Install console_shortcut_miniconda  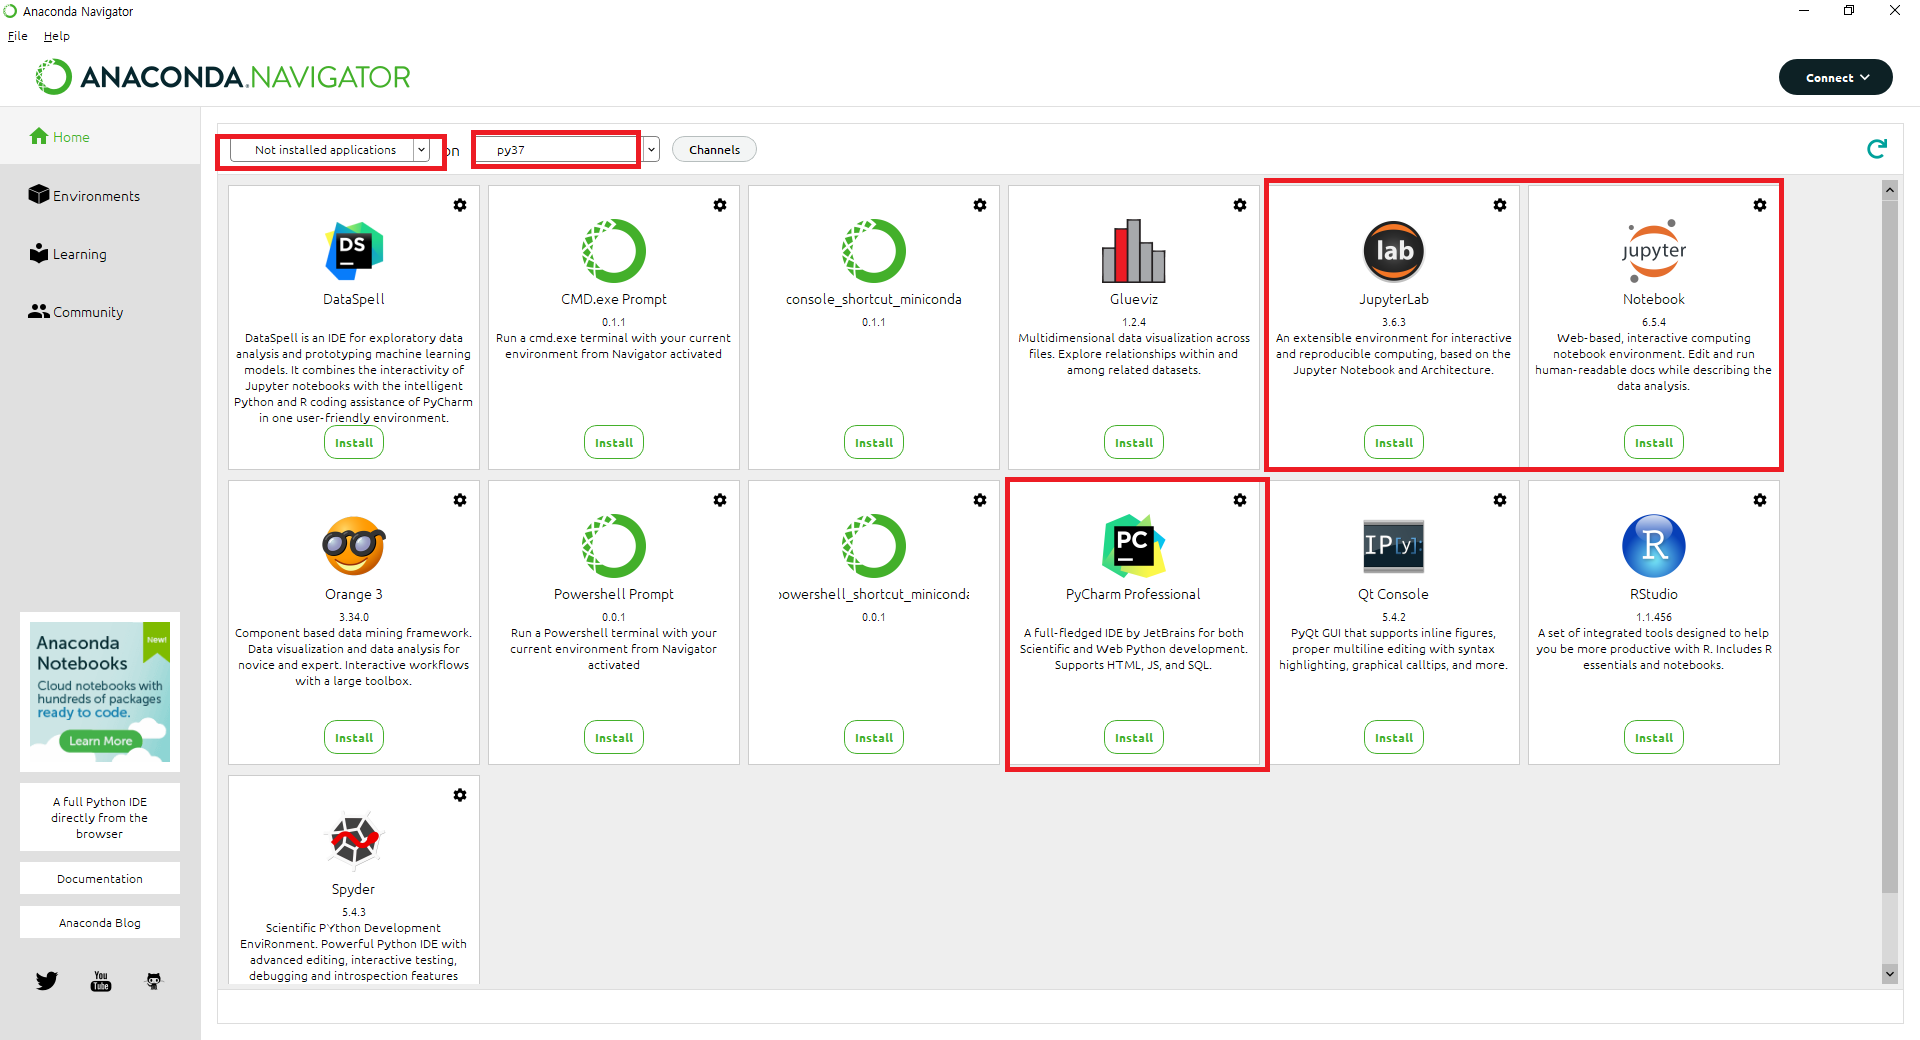tap(874, 442)
